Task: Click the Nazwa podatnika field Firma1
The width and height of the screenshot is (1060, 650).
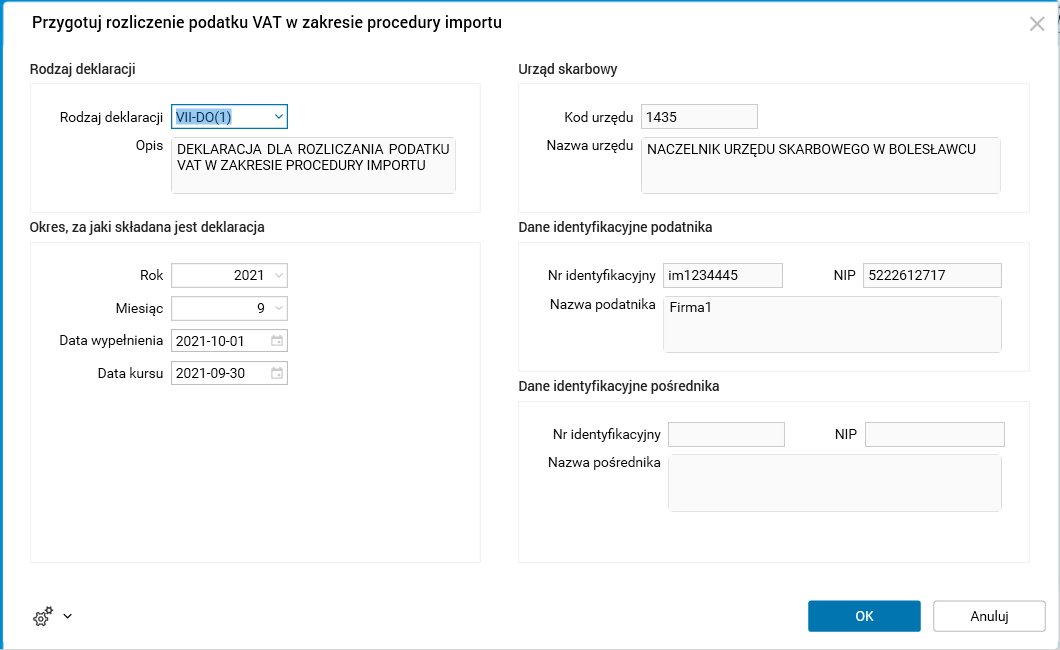Action: pos(832,324)
